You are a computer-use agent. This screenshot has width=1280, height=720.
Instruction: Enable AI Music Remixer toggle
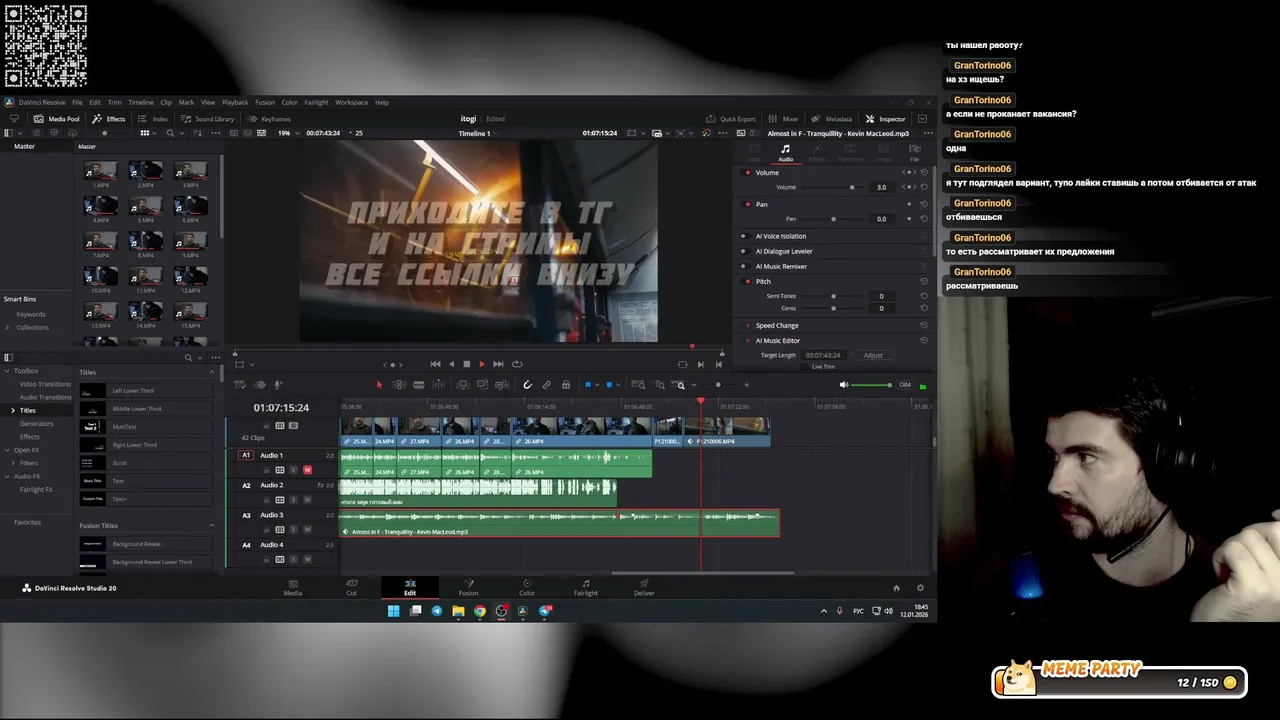(743, 266)
